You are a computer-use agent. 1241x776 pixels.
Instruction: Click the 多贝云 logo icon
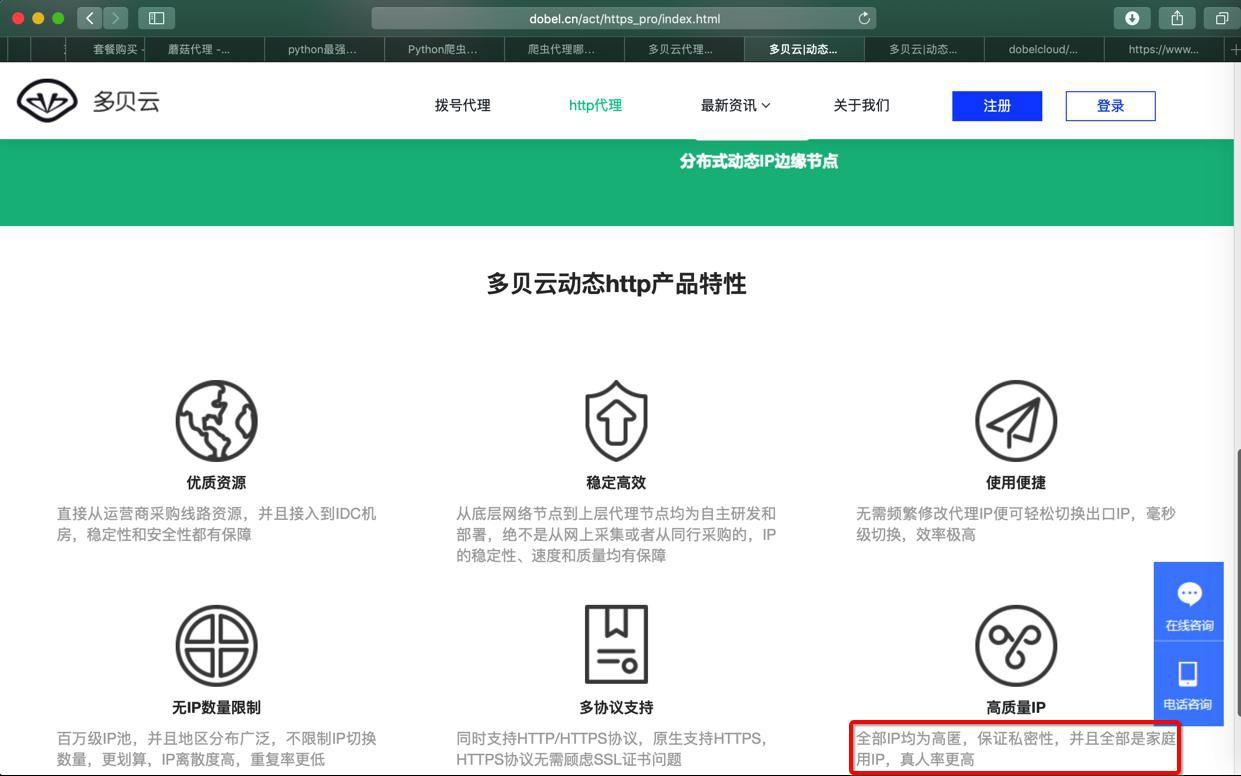46,101
